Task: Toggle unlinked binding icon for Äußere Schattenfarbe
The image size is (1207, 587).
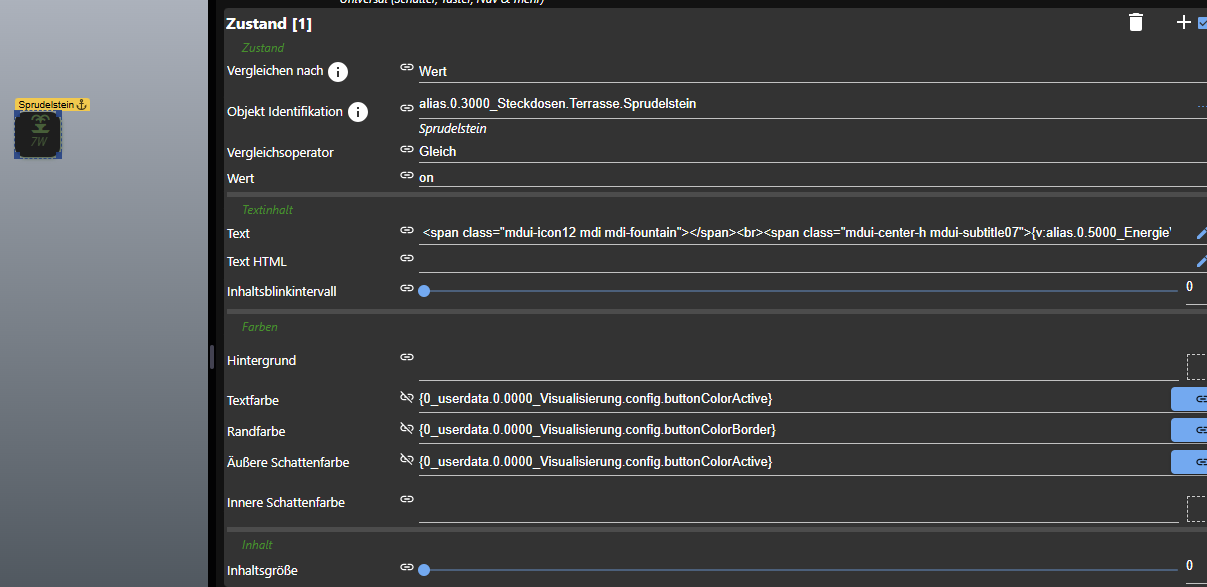Action: pyautogui.click(x=406, y=459)
